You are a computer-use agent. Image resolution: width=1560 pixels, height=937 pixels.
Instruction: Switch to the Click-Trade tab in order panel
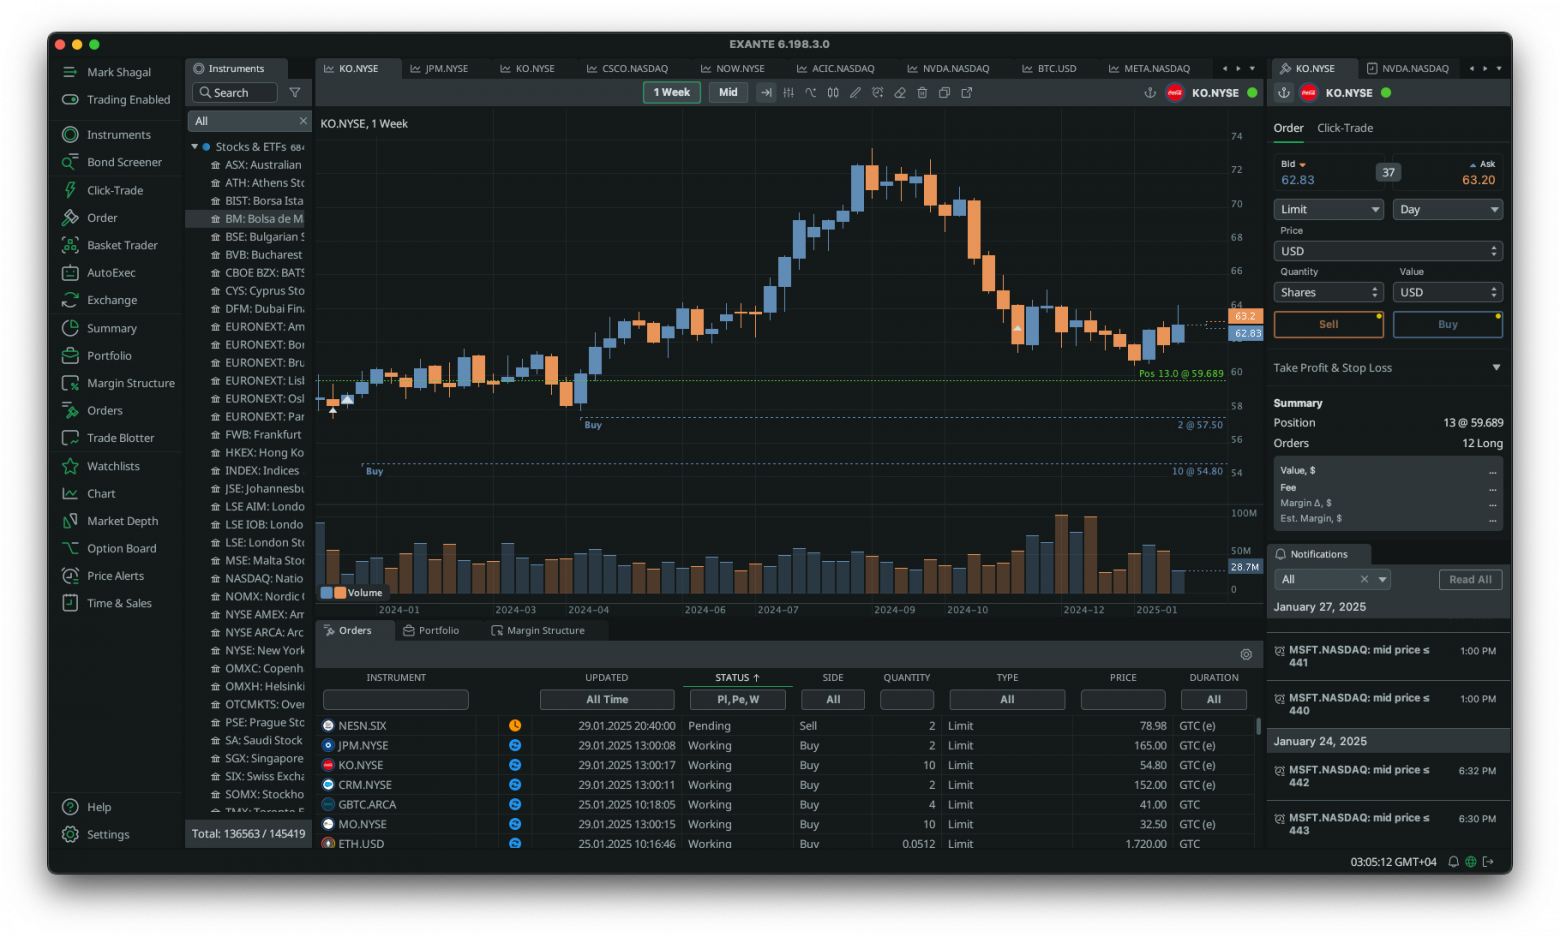(x=1345, y=128)
